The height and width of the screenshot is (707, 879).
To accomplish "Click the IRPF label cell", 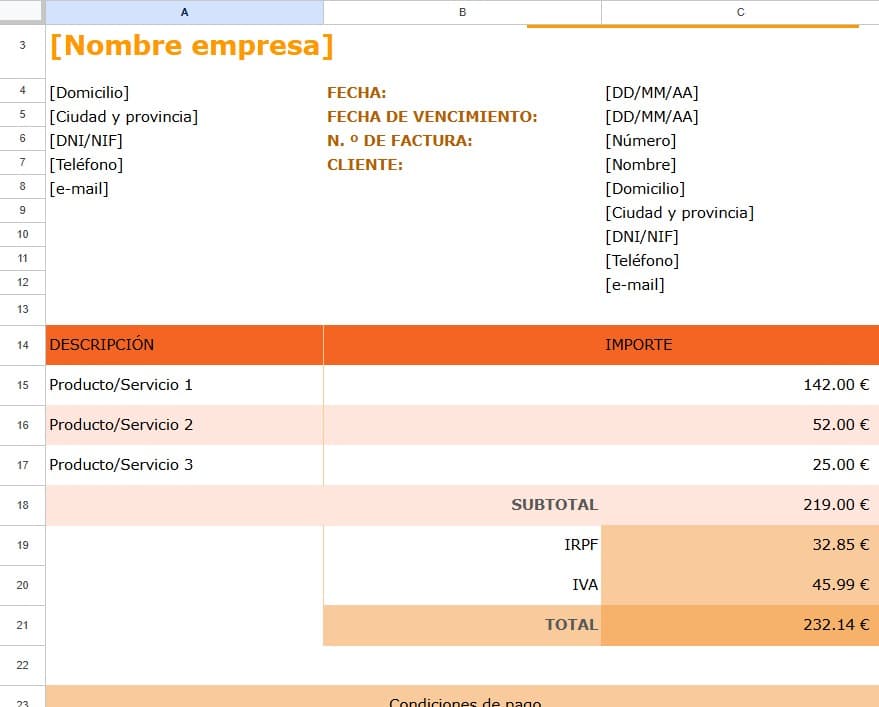I will [x=462, y=545].
